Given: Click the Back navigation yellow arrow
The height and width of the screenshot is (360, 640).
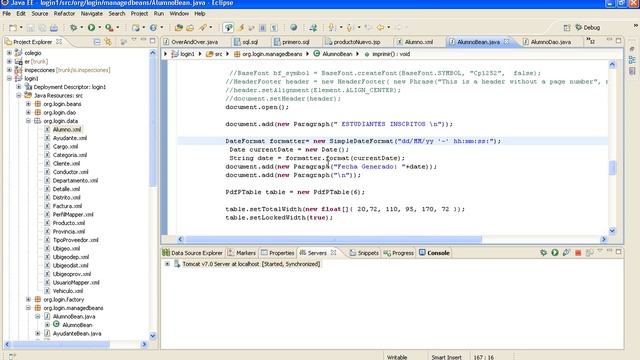Looking at the screenshot, I should [380, 28].
